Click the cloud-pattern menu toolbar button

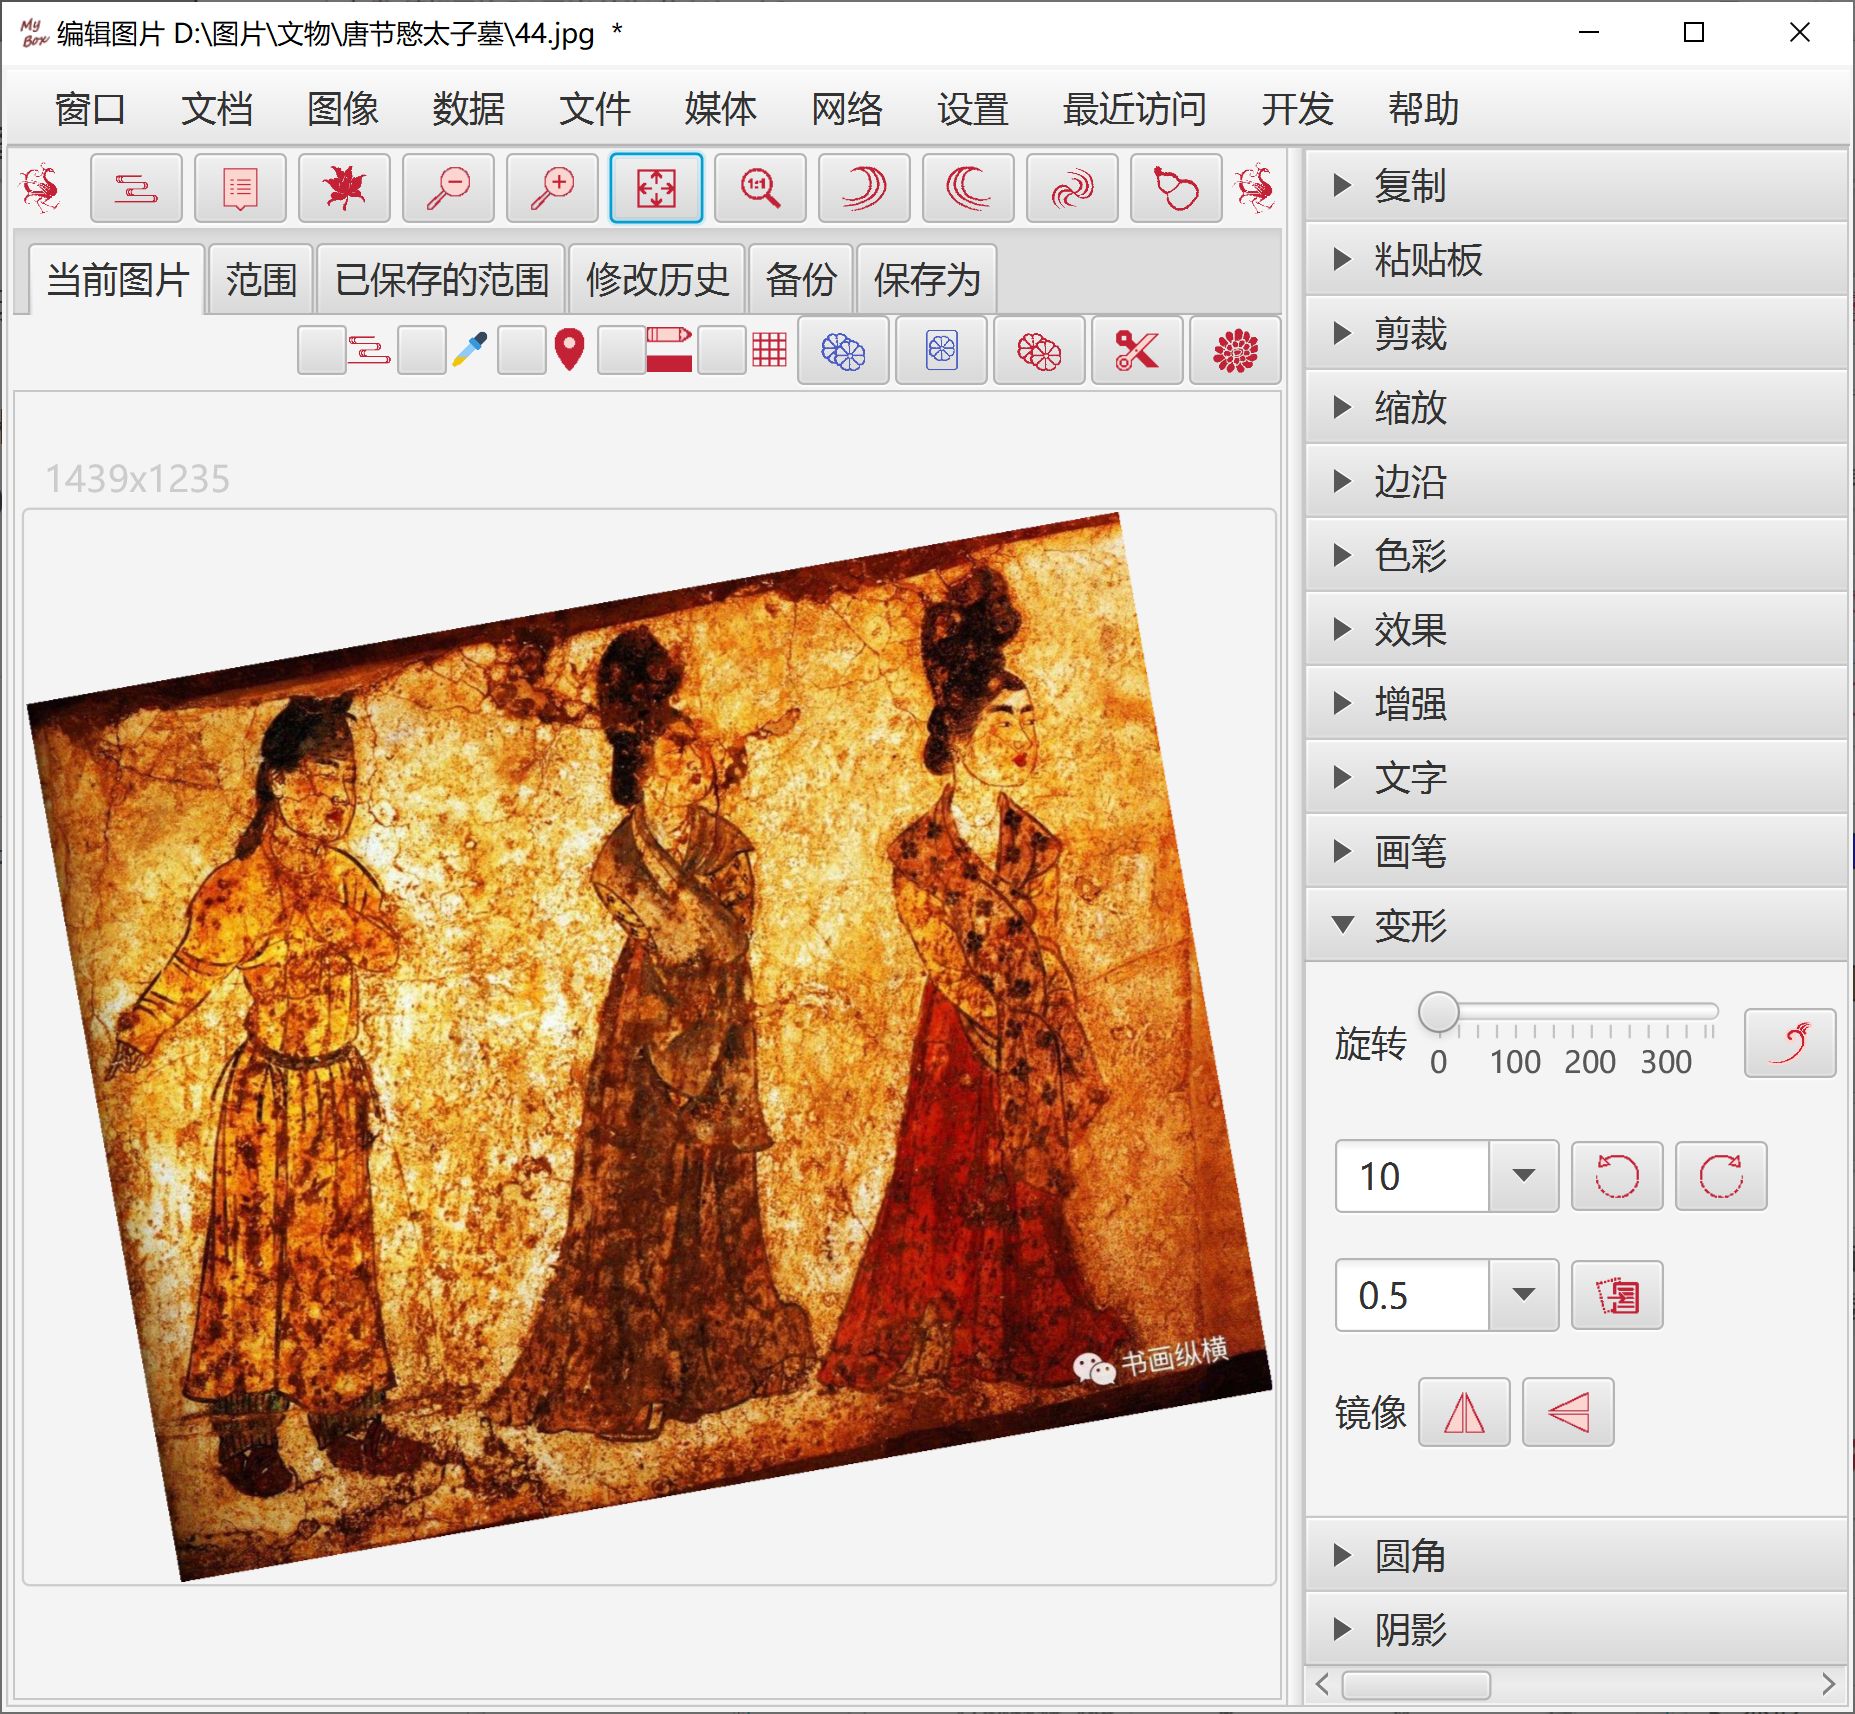(136, 188)
